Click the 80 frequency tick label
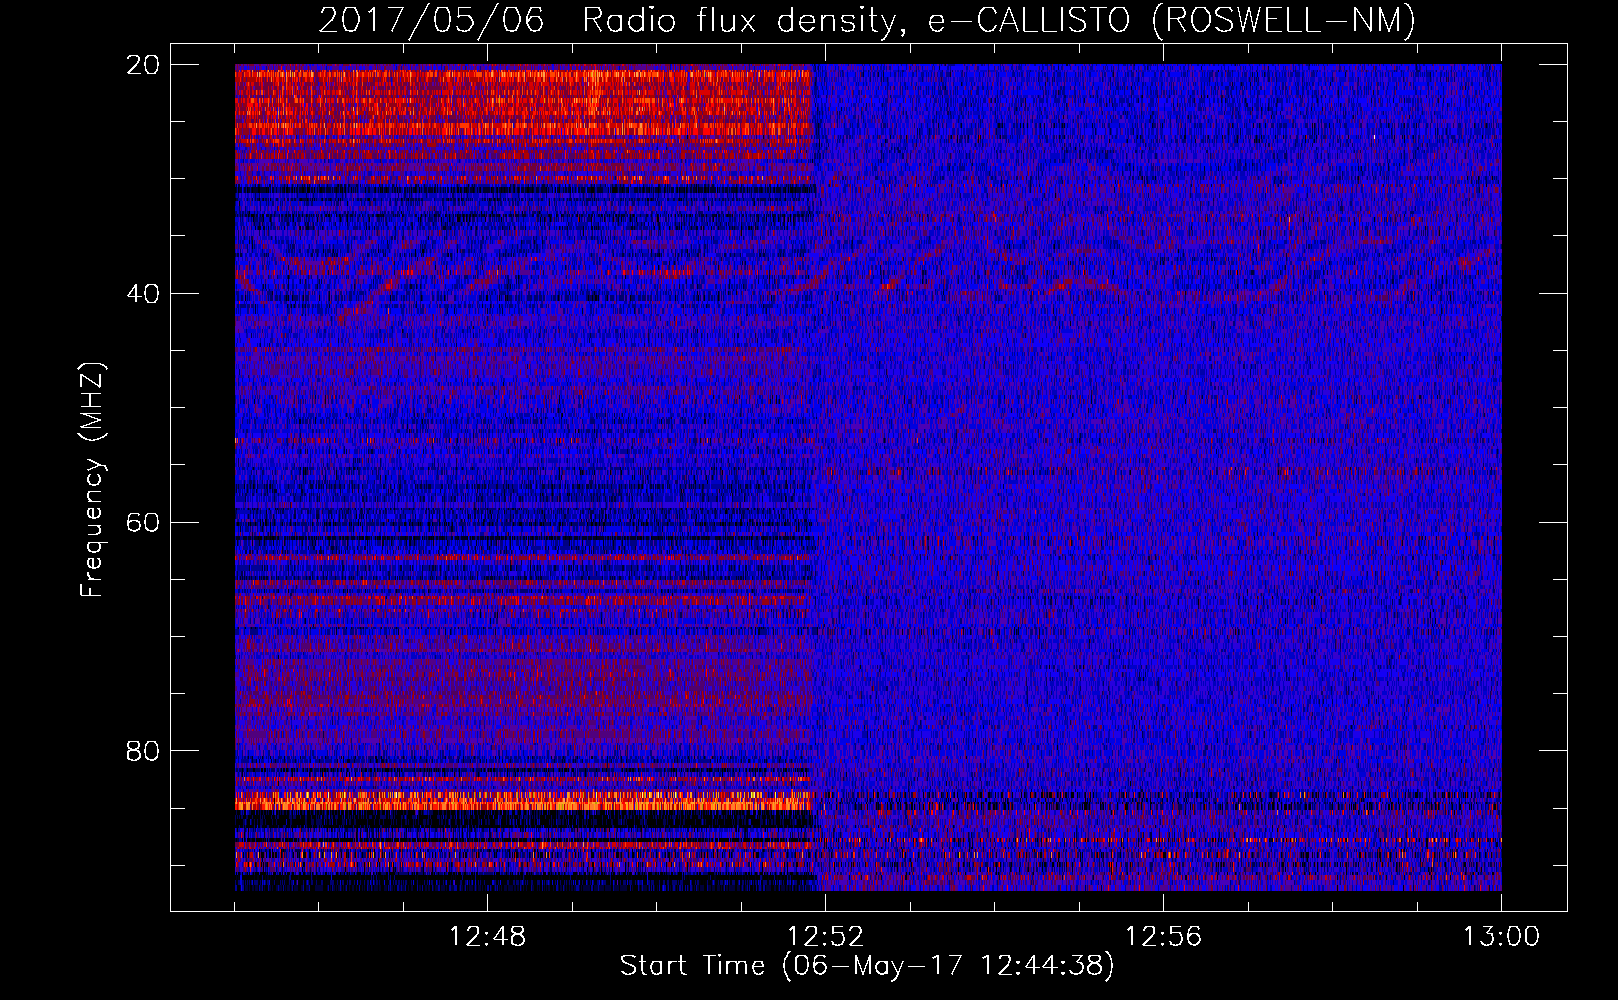1618x1000 pixels. (143, 751)
